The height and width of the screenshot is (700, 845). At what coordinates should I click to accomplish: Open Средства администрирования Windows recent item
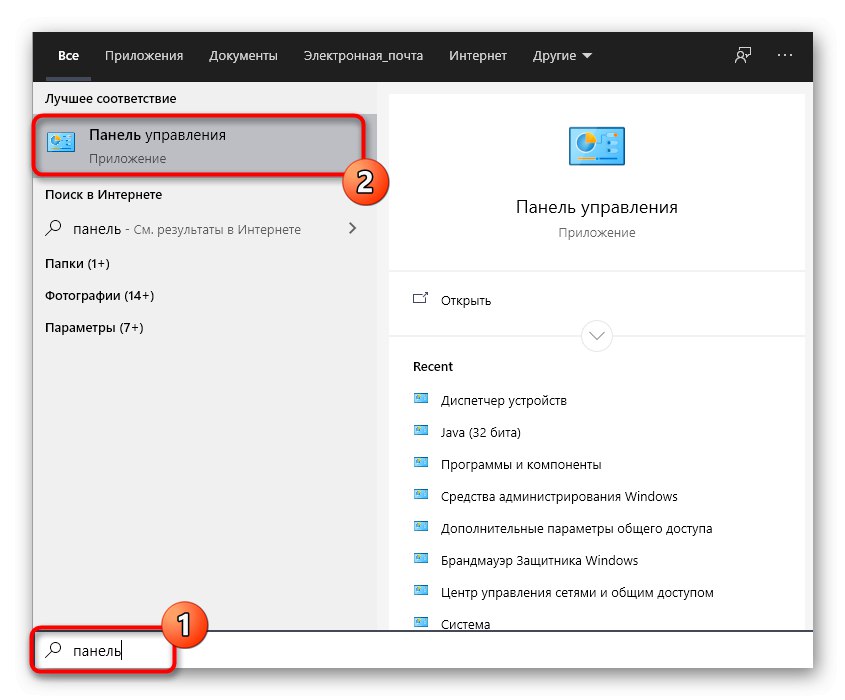(559, 496)
